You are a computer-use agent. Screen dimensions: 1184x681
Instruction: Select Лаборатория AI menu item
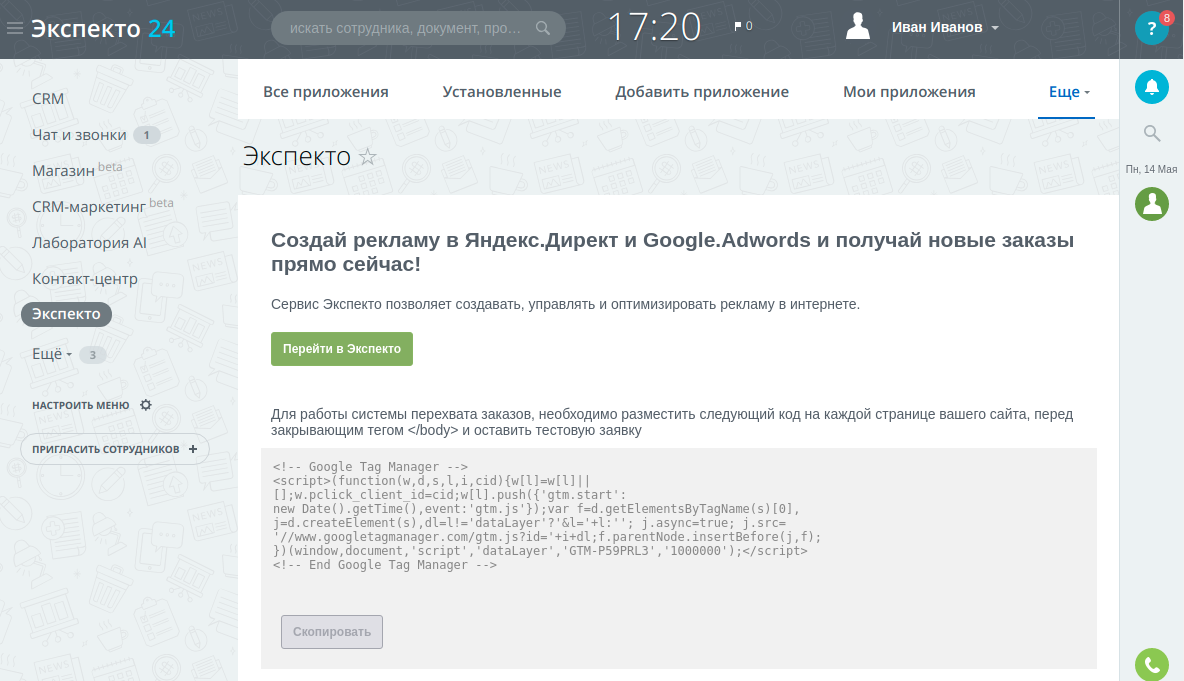pyautogui.click(x=89, y=243)
